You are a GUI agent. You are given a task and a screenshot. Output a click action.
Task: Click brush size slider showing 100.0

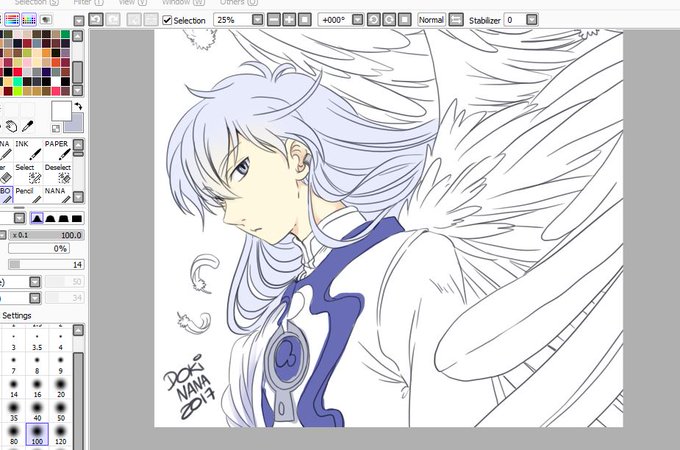click(46, 235)
